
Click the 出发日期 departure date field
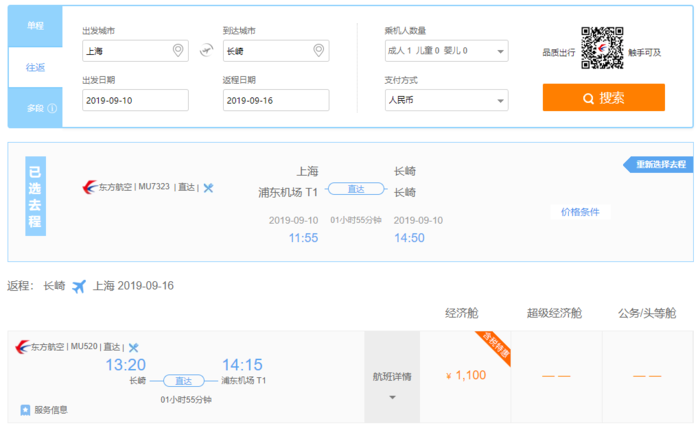click(x=135, y=100)
